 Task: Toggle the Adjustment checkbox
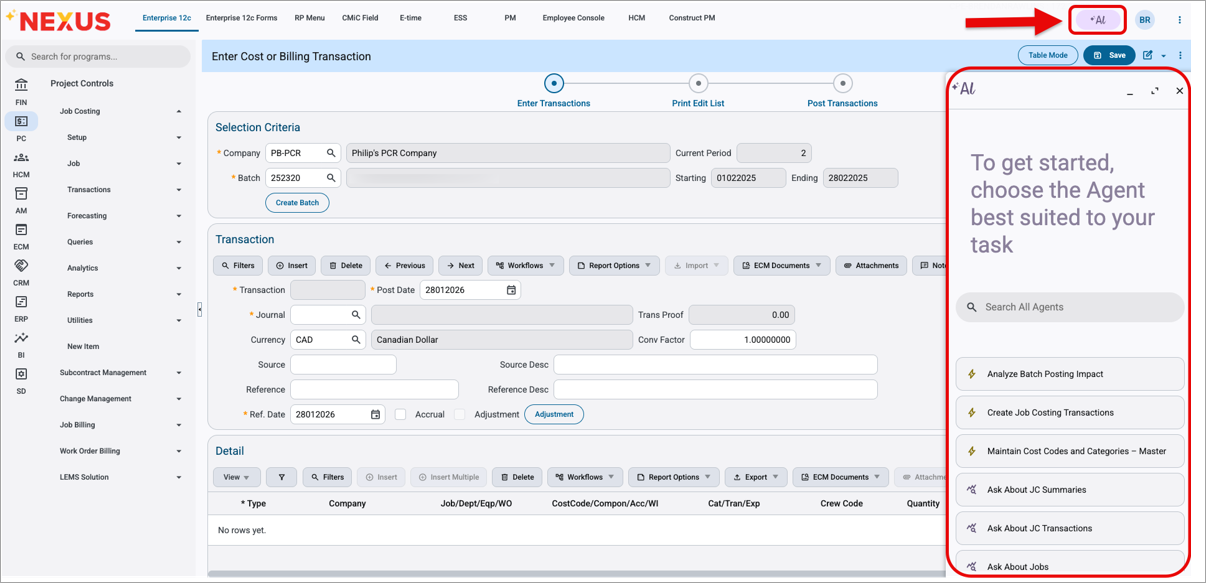(x=460, y=414)
